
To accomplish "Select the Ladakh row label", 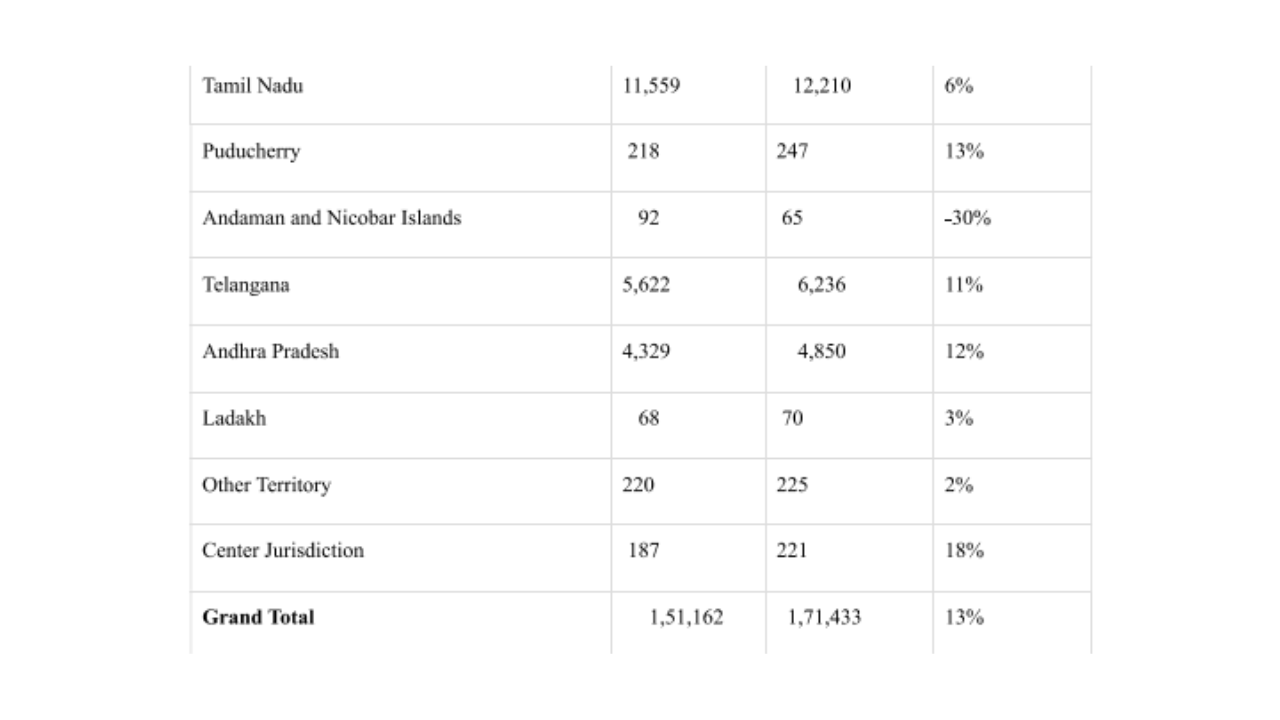I will tap(234, 418).
